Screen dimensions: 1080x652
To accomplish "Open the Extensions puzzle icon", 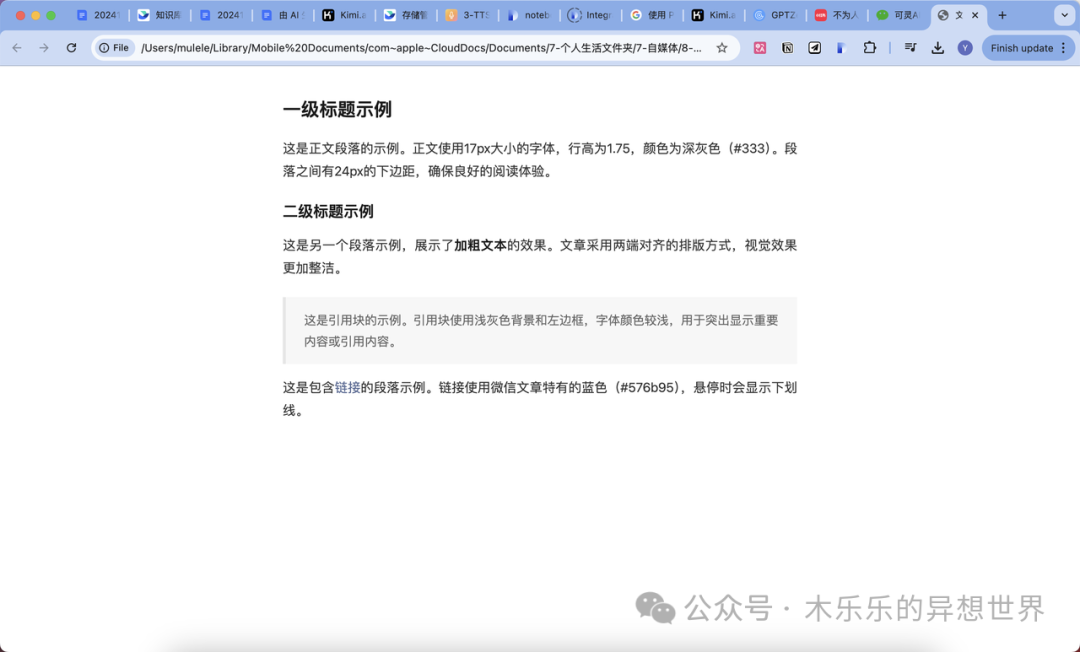I will (x=870, y=48).
